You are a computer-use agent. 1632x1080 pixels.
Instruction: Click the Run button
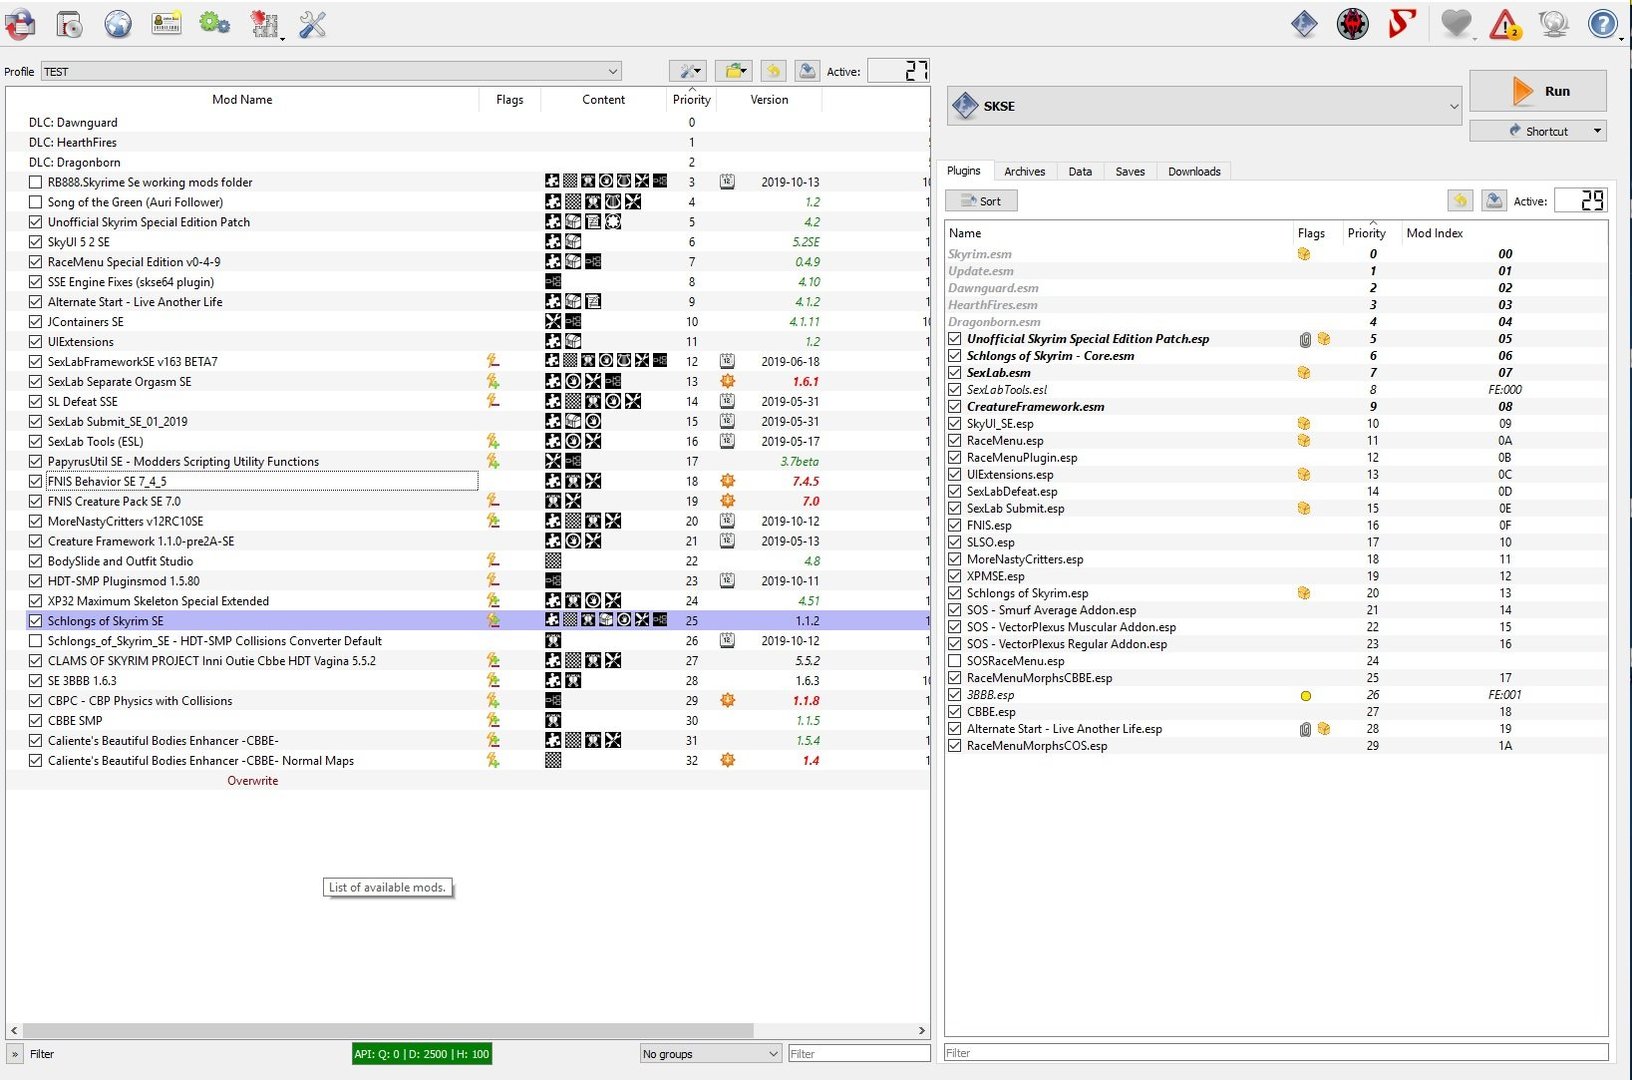tap(1538, 91)
